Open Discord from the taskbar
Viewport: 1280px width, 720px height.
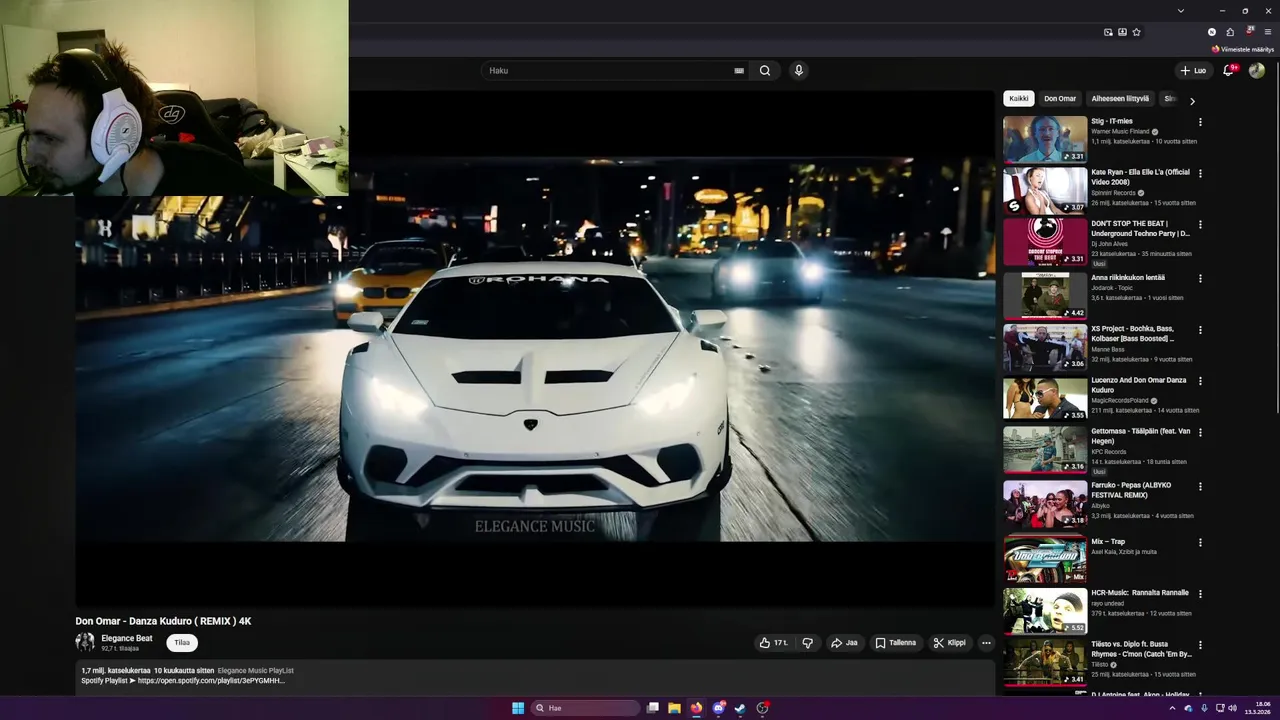pyautogui.click(x=718, y=708)
